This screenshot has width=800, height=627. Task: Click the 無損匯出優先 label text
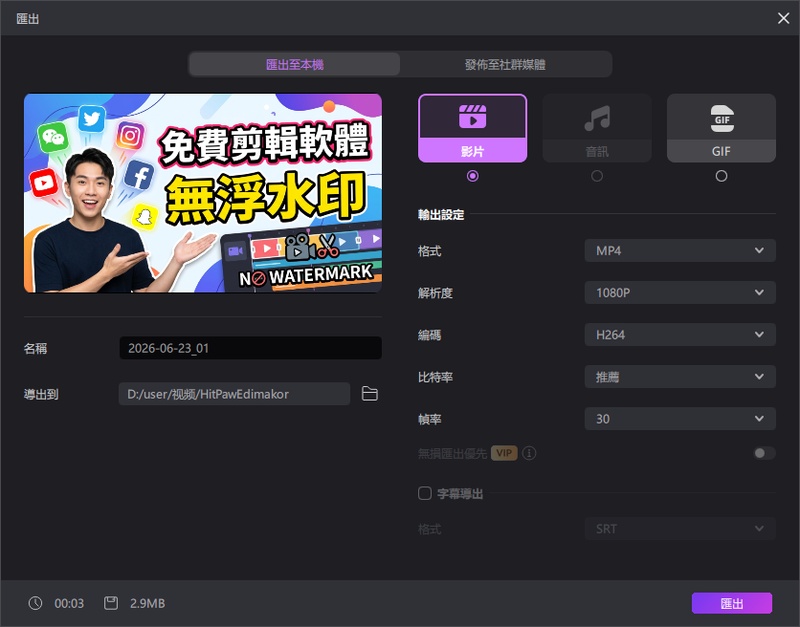pos(452,454)
